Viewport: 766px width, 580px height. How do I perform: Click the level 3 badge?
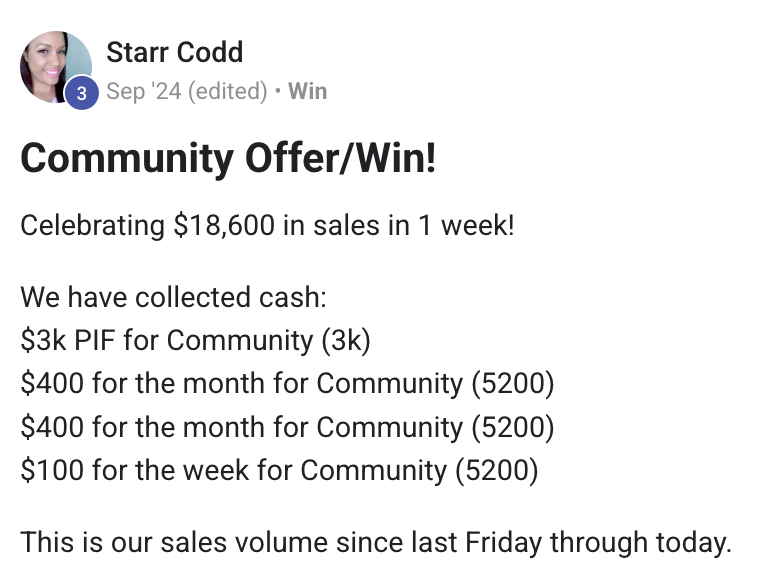pos(82,93)
